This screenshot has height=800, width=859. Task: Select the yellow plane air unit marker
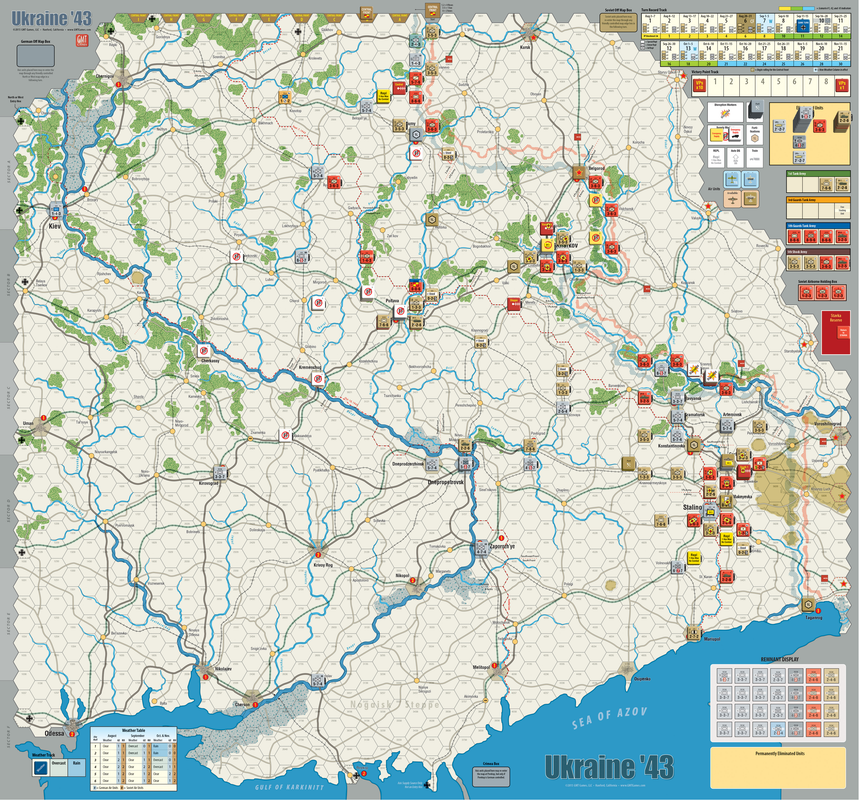pos(733,179)
